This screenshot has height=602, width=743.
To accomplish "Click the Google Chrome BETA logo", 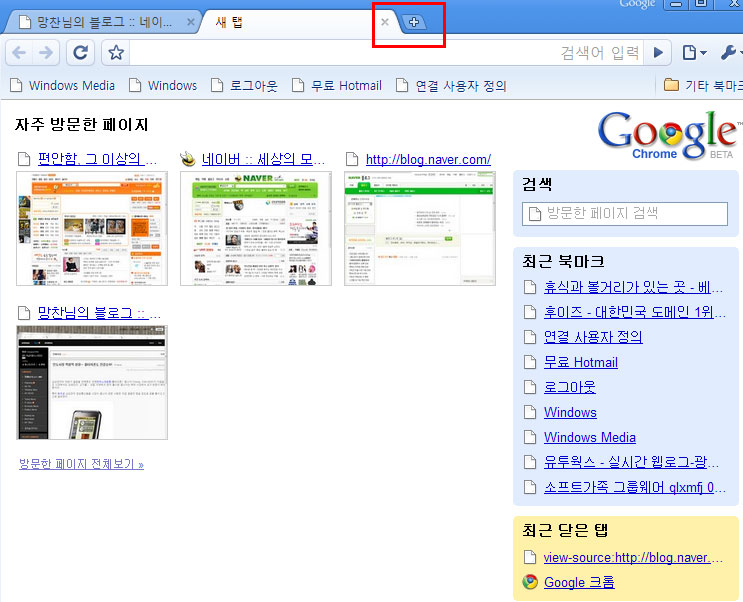I will pyautogui.click(x=669, y=136).
